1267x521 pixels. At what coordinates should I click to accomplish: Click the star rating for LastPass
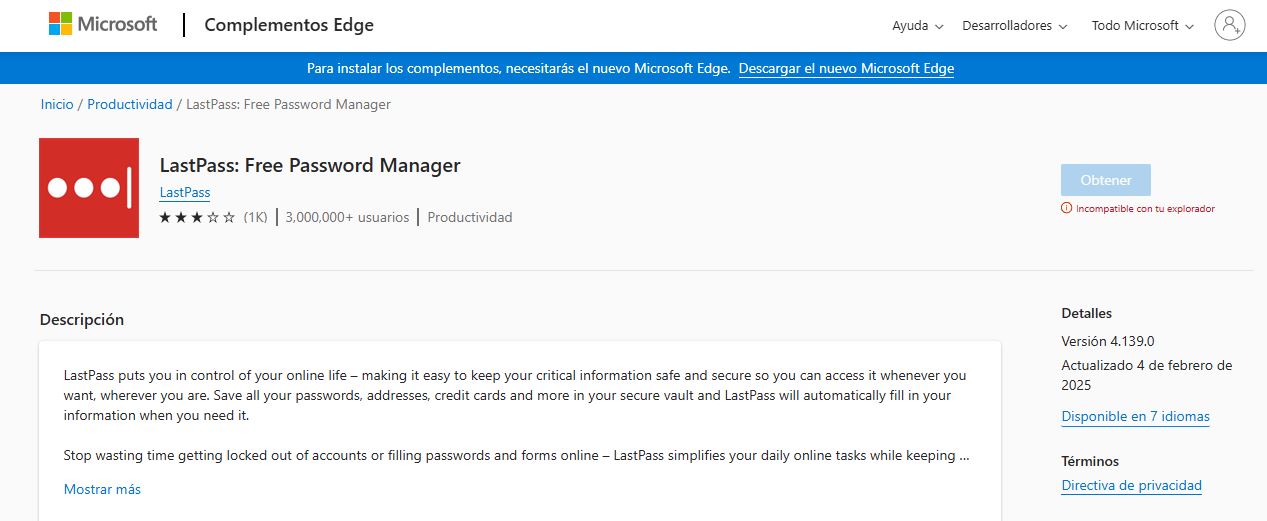coord(197,217)
